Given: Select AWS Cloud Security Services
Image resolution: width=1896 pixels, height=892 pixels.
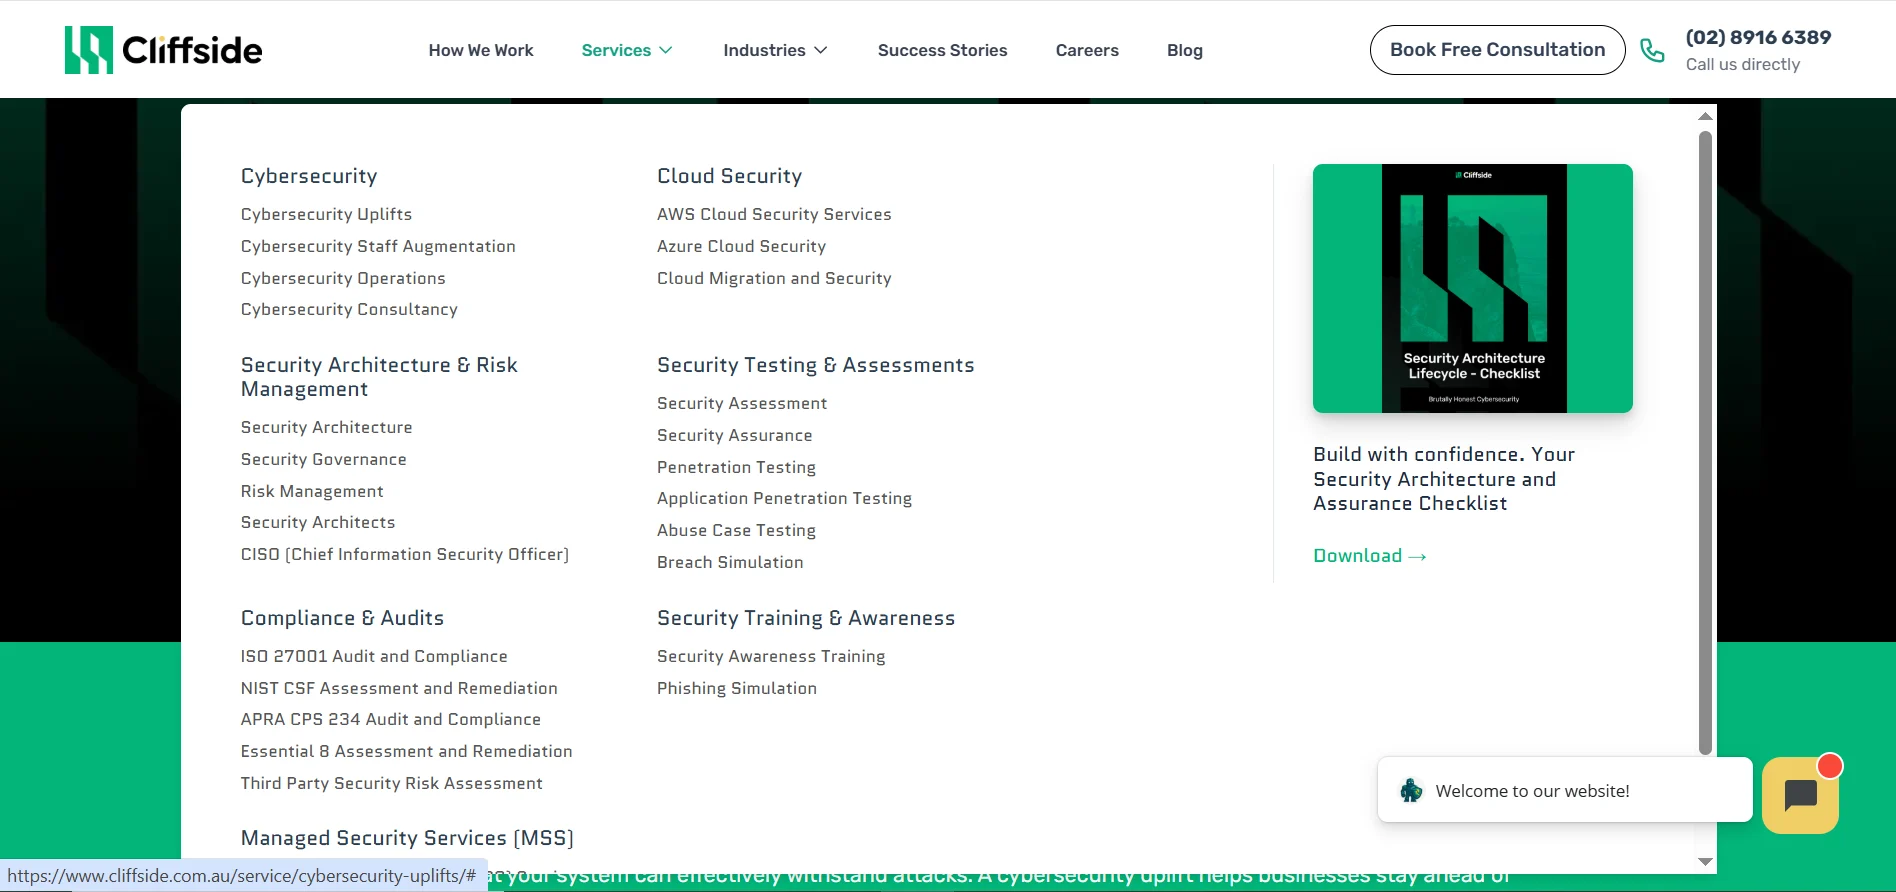Looking at the screenshot, I should pos(774,214).
